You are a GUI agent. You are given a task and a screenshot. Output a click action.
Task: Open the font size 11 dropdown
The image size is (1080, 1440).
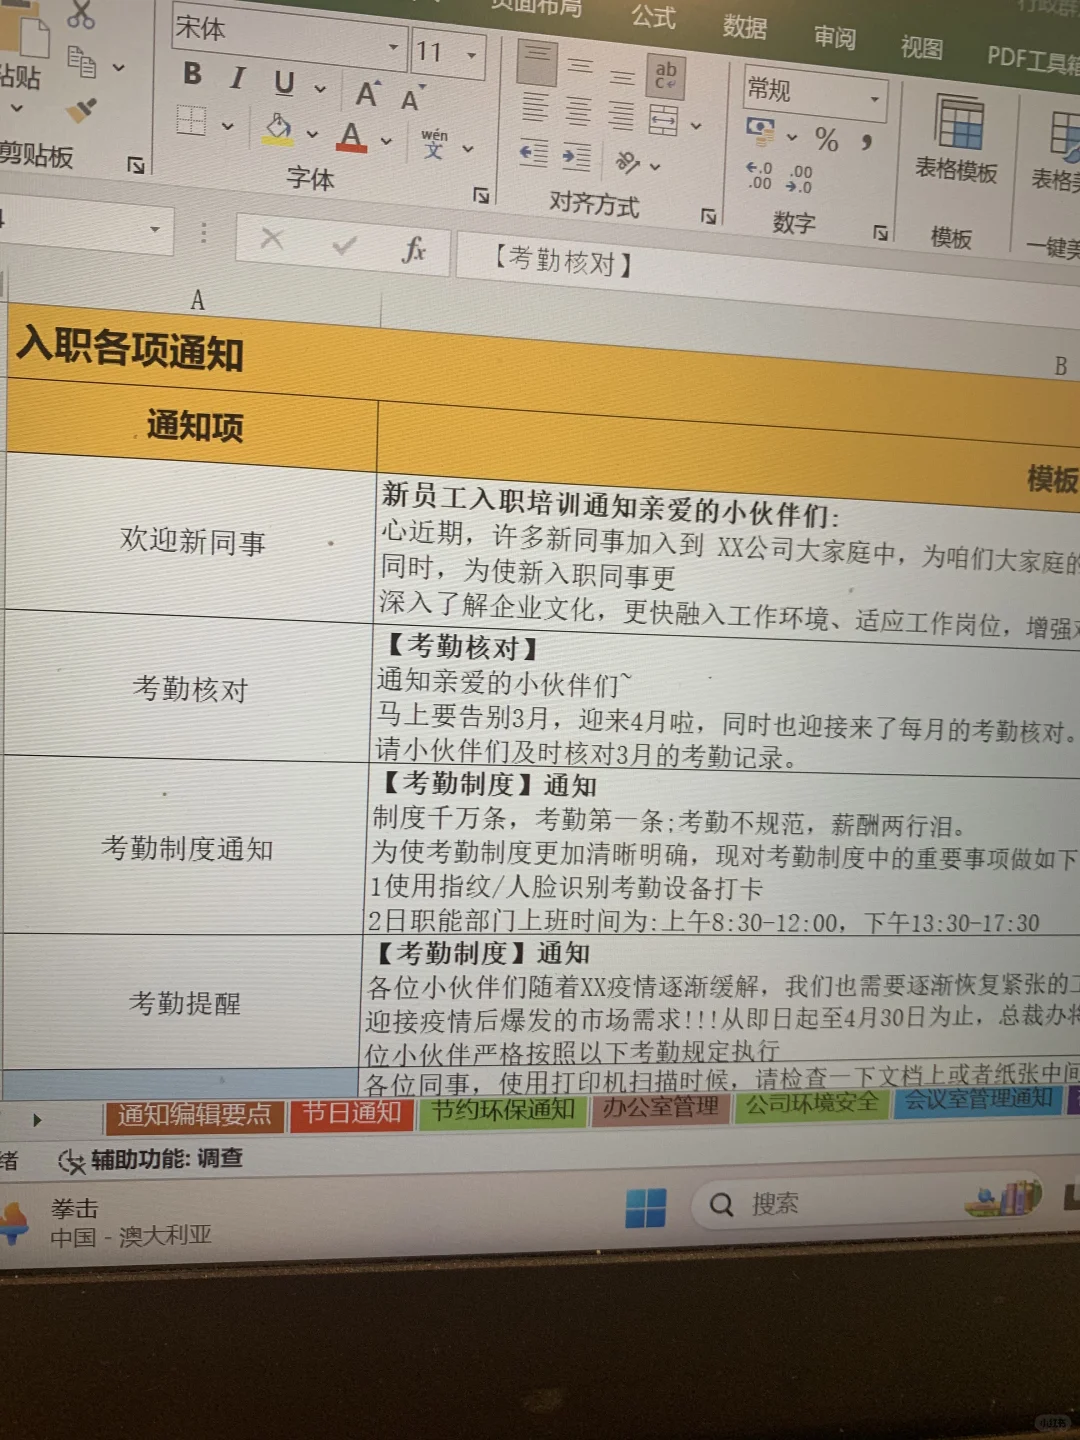pyautogui.click(x=472, y=54)
